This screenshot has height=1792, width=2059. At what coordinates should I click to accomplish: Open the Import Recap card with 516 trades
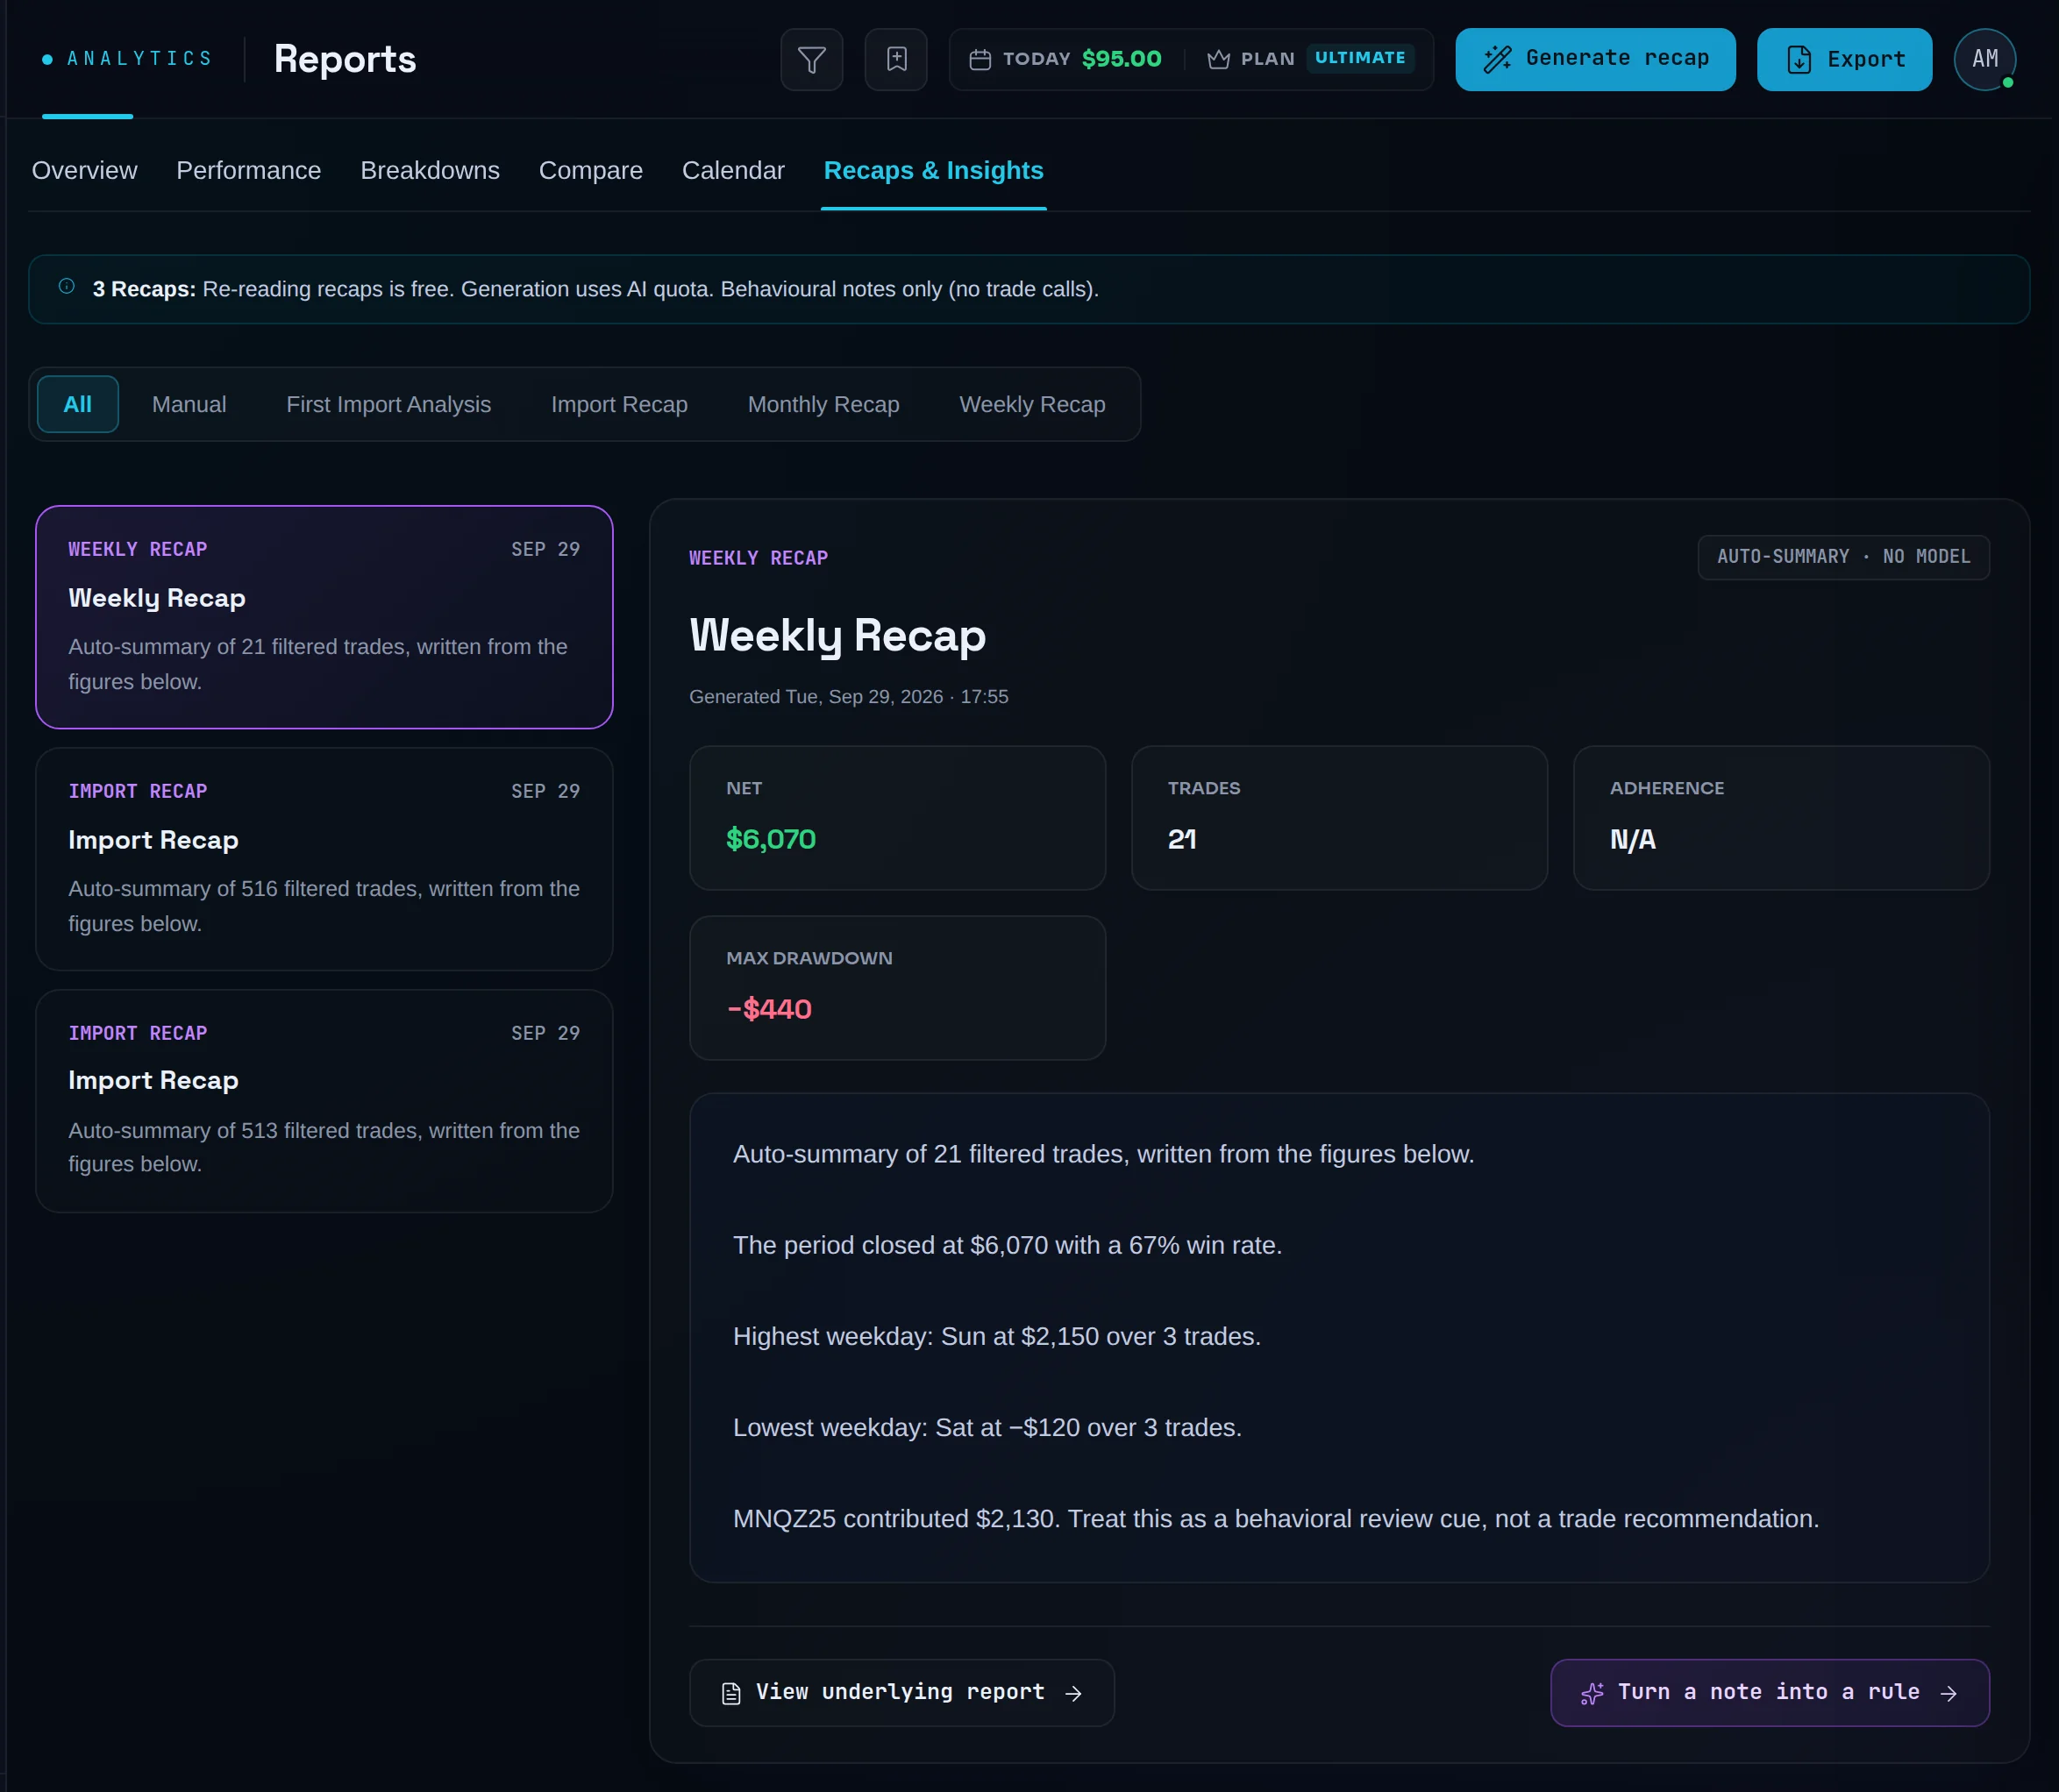(324, 859)
